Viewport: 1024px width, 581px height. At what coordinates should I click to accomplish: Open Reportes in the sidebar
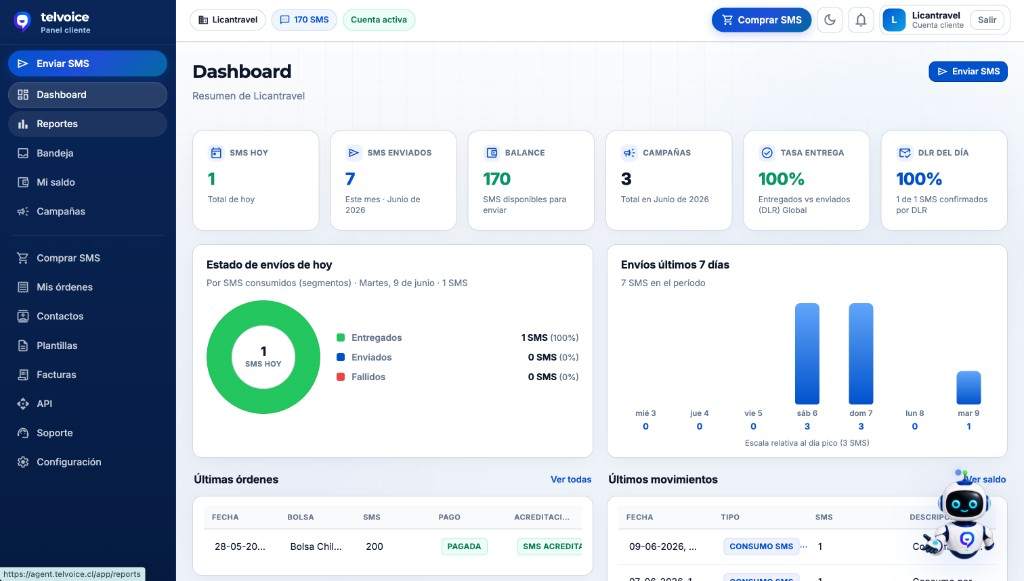click(88, 124)
